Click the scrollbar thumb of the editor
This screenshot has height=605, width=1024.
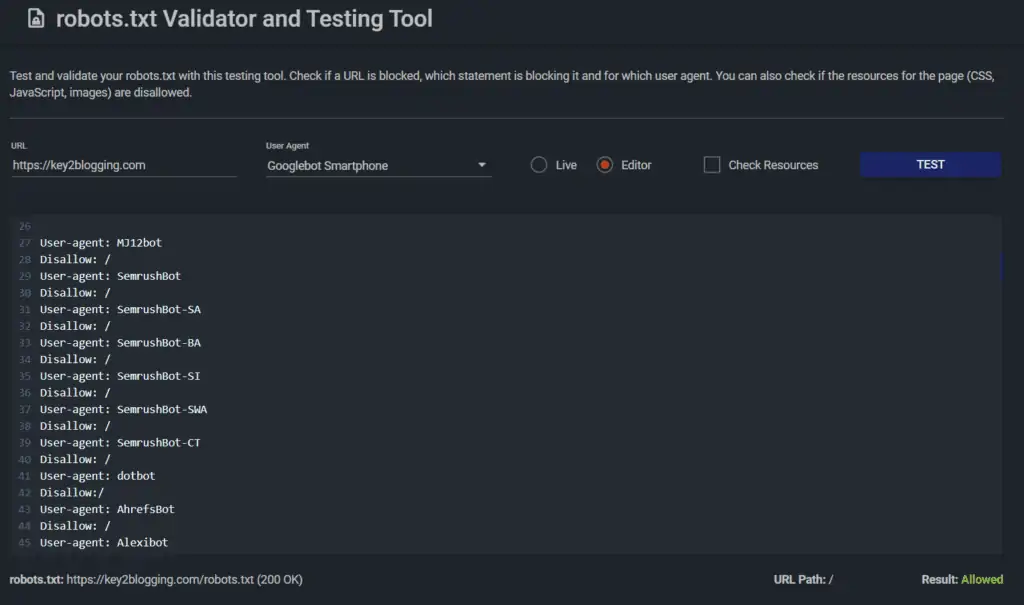(1000, 265)
